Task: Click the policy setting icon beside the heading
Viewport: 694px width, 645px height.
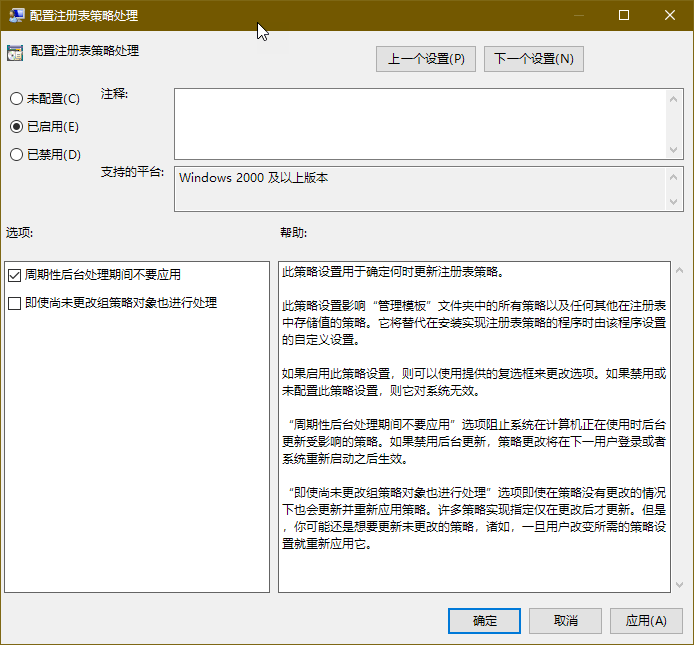Action: coord(15,52)
